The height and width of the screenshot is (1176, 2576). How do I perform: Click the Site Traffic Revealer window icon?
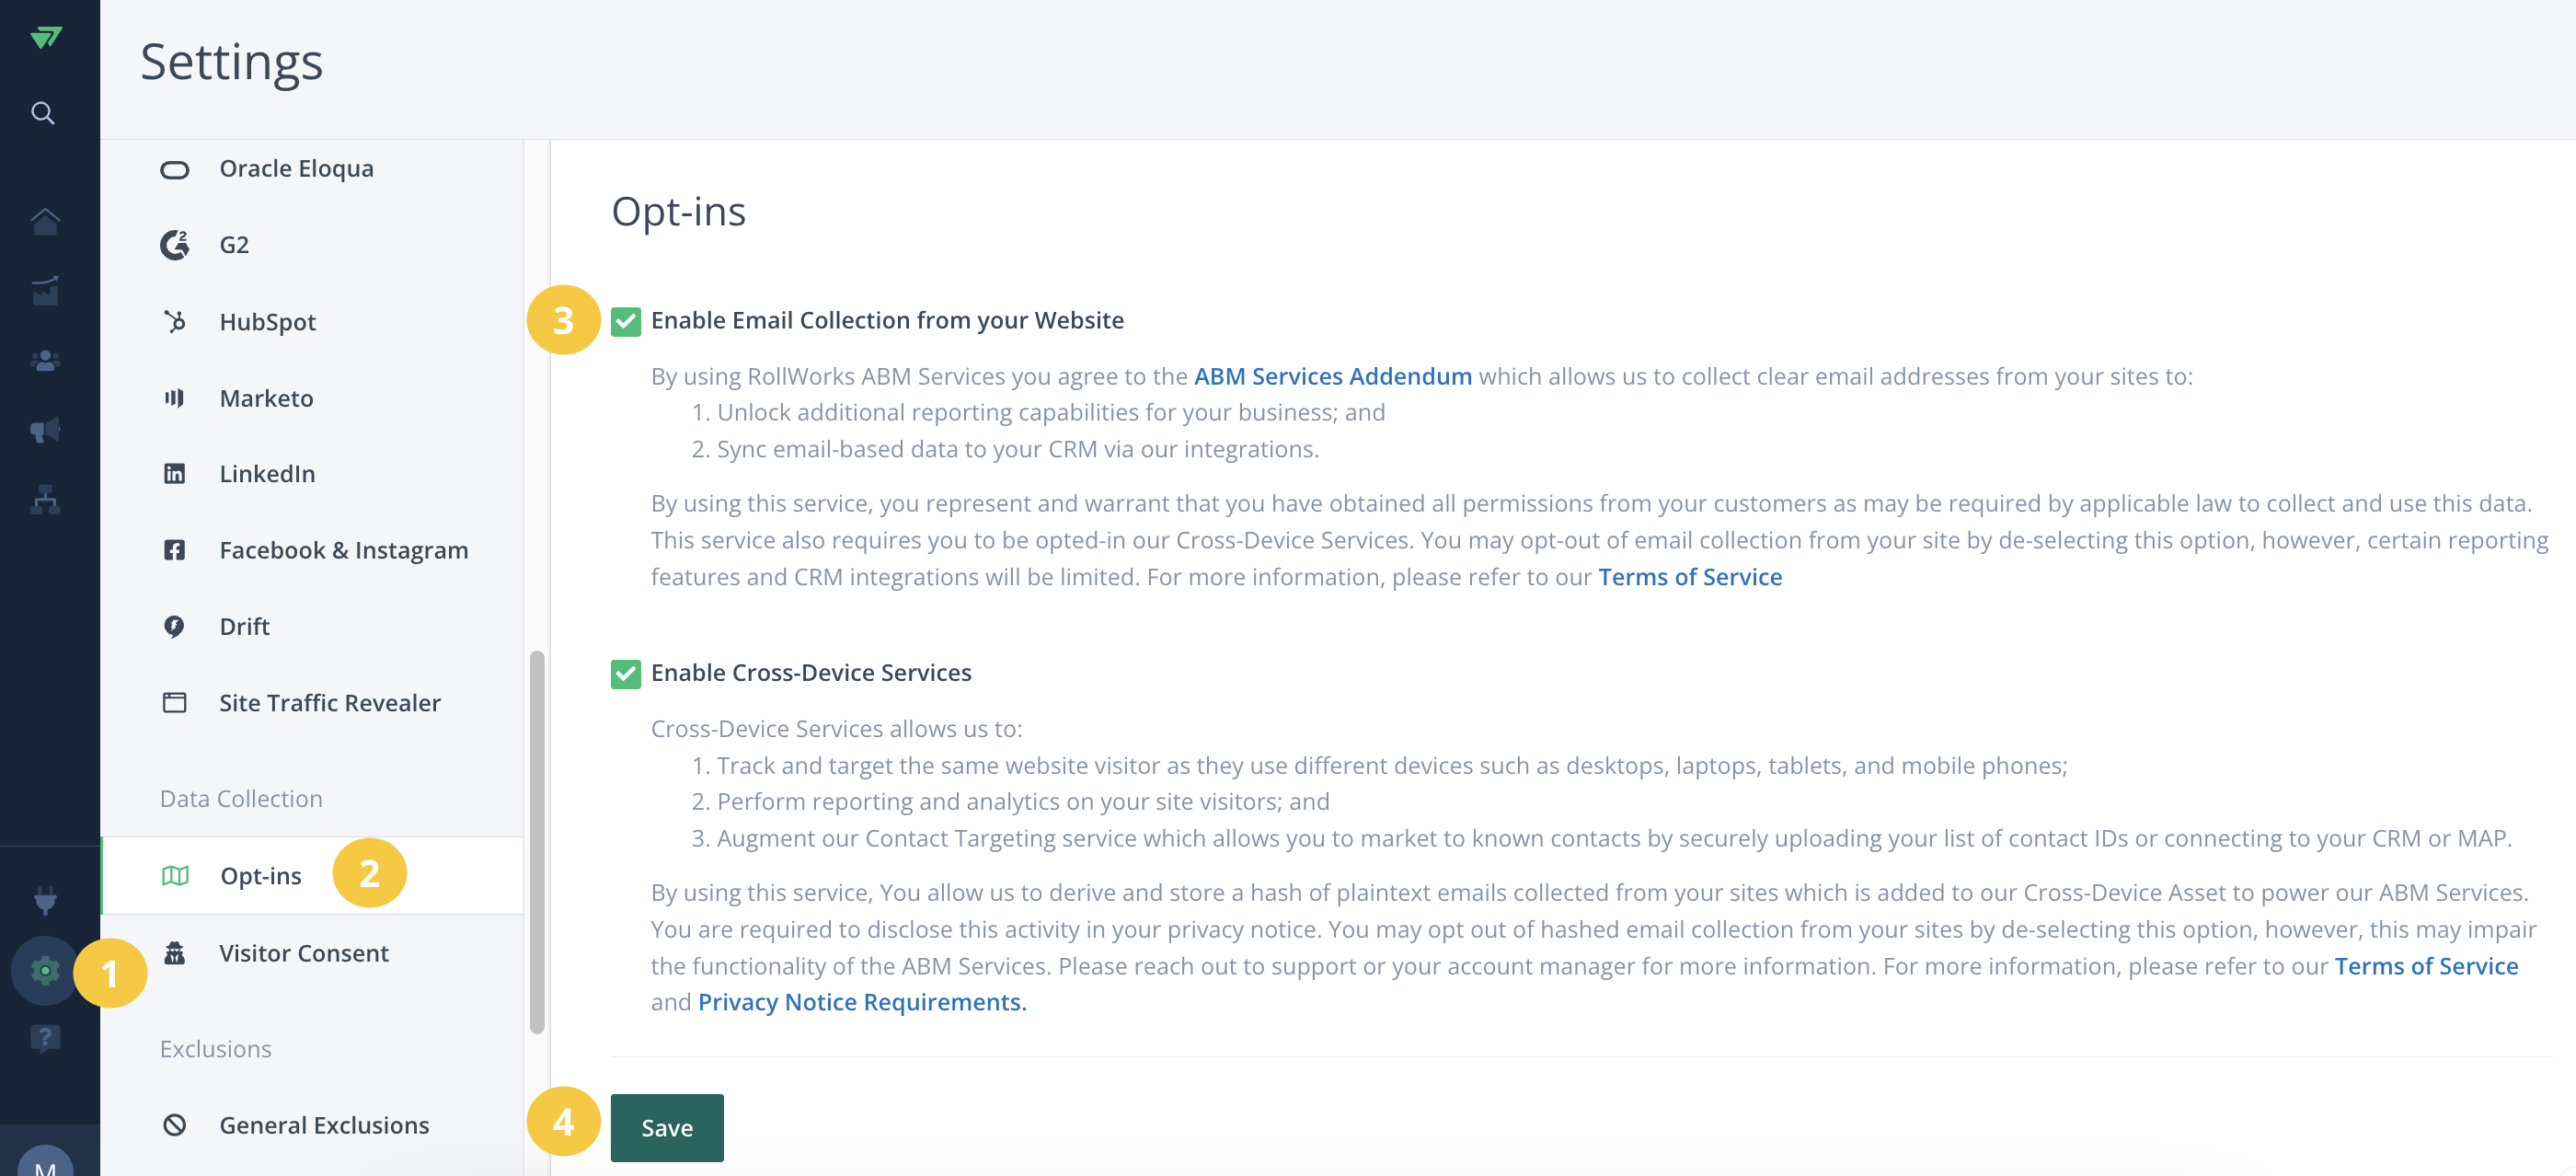pyautogui.click(x=174, y=703)
